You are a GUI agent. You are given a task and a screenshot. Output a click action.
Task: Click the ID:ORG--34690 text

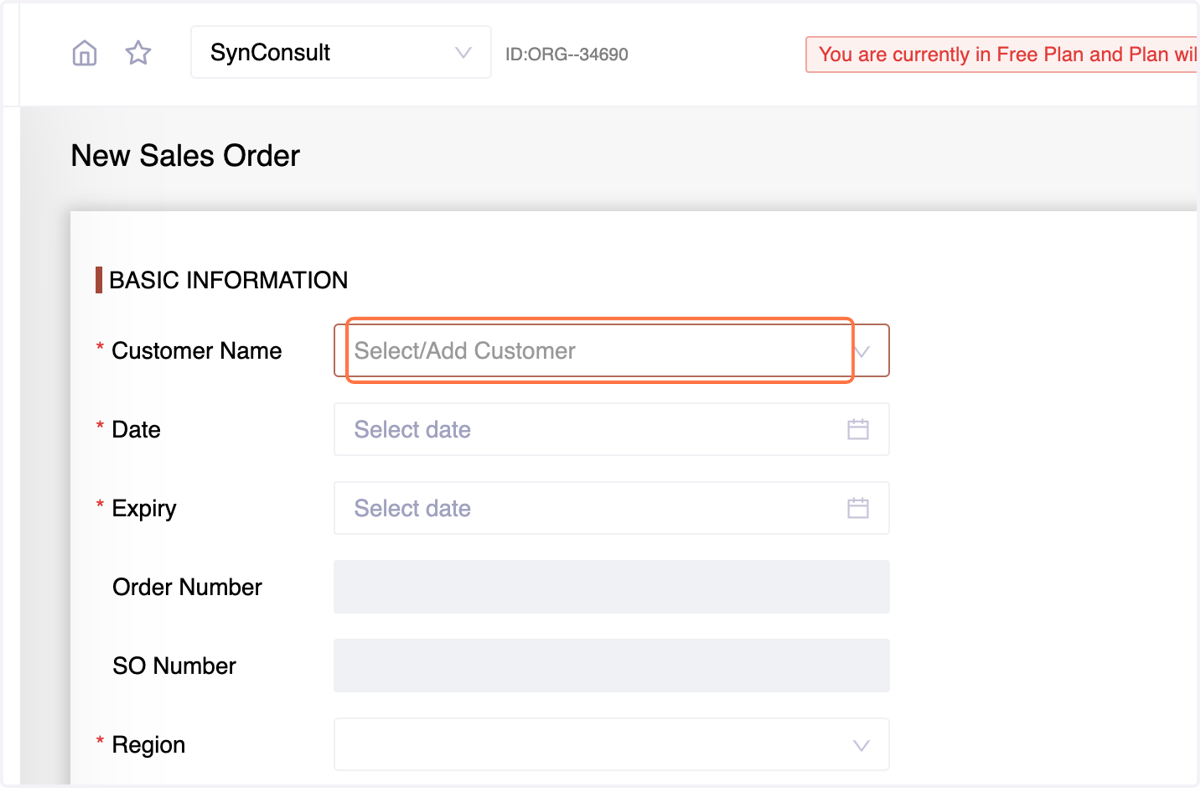point(567,54)
